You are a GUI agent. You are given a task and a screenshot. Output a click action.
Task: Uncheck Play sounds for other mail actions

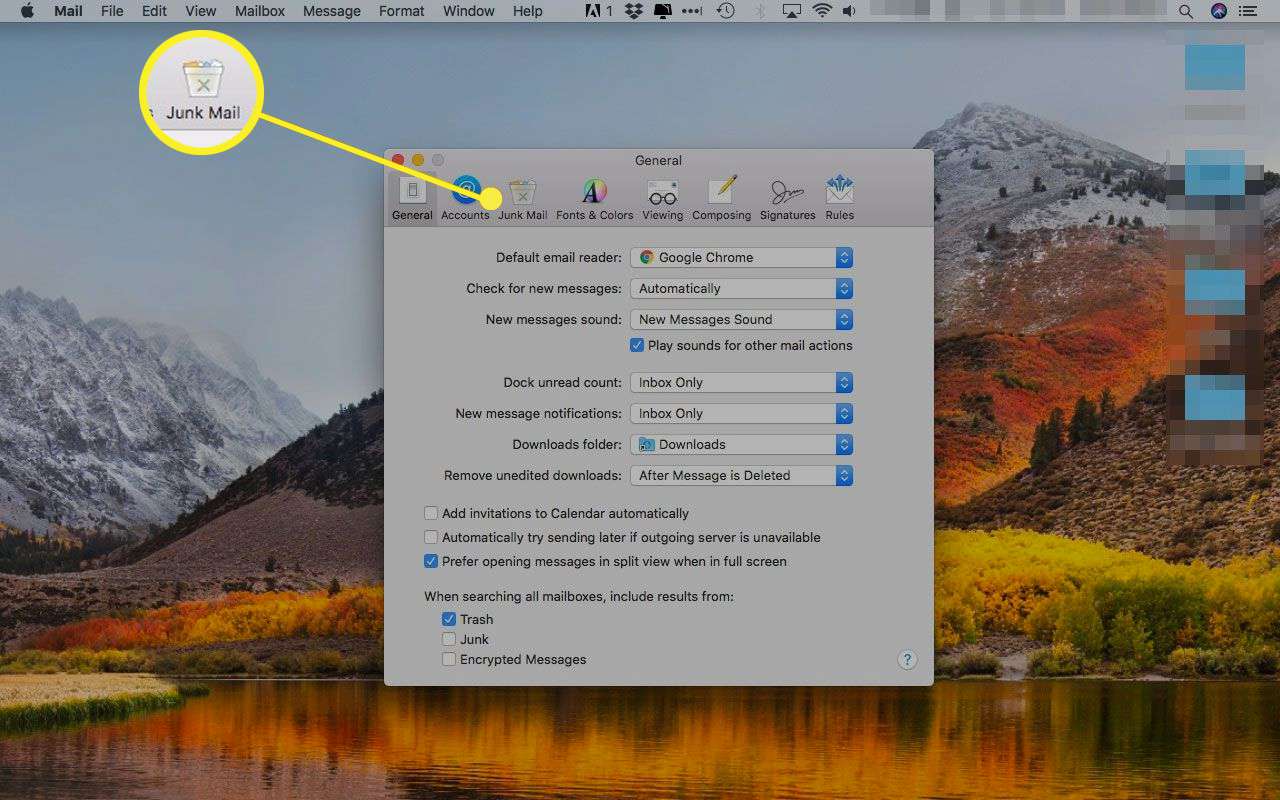(x=637, y=345)
